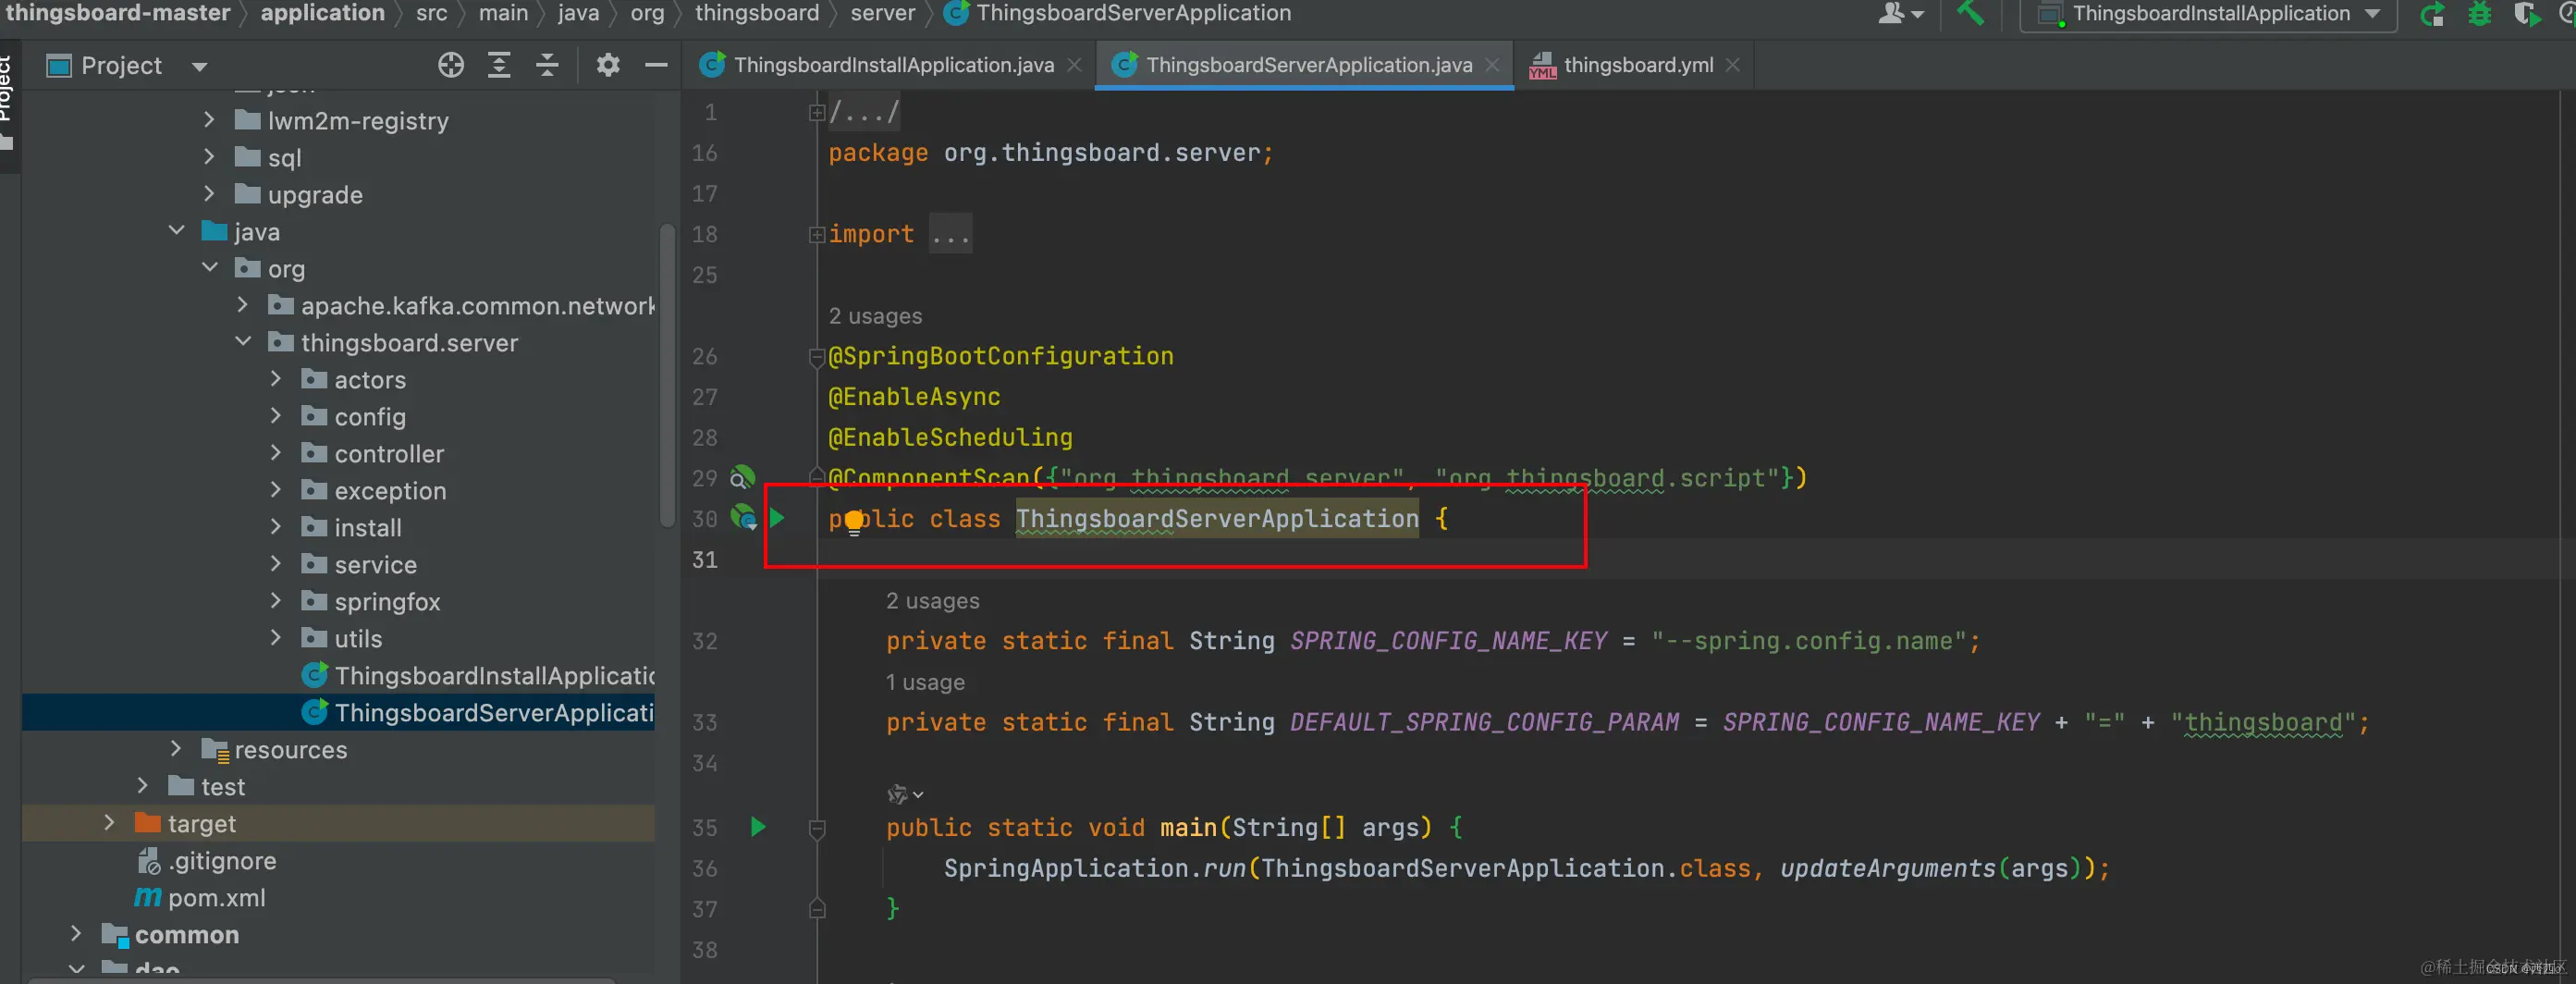The image size is (2576, 984).
Task: Click ThingsboardServerApplication in the breadcrumb bar
Action: point(1118,13)
